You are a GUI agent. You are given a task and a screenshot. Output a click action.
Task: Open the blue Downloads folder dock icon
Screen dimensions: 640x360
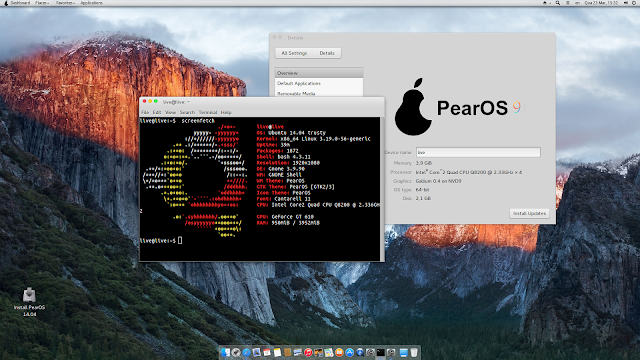click(404, 353)
